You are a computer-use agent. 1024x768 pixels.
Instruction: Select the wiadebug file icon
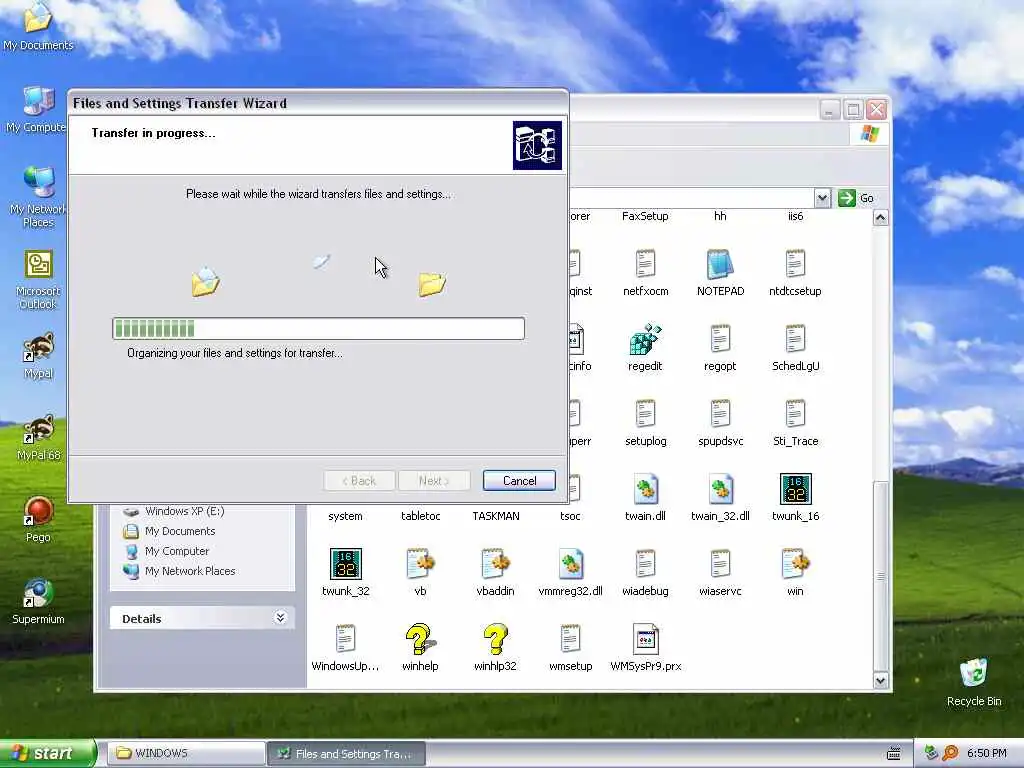pyautogui.click(x=645, y=564)
